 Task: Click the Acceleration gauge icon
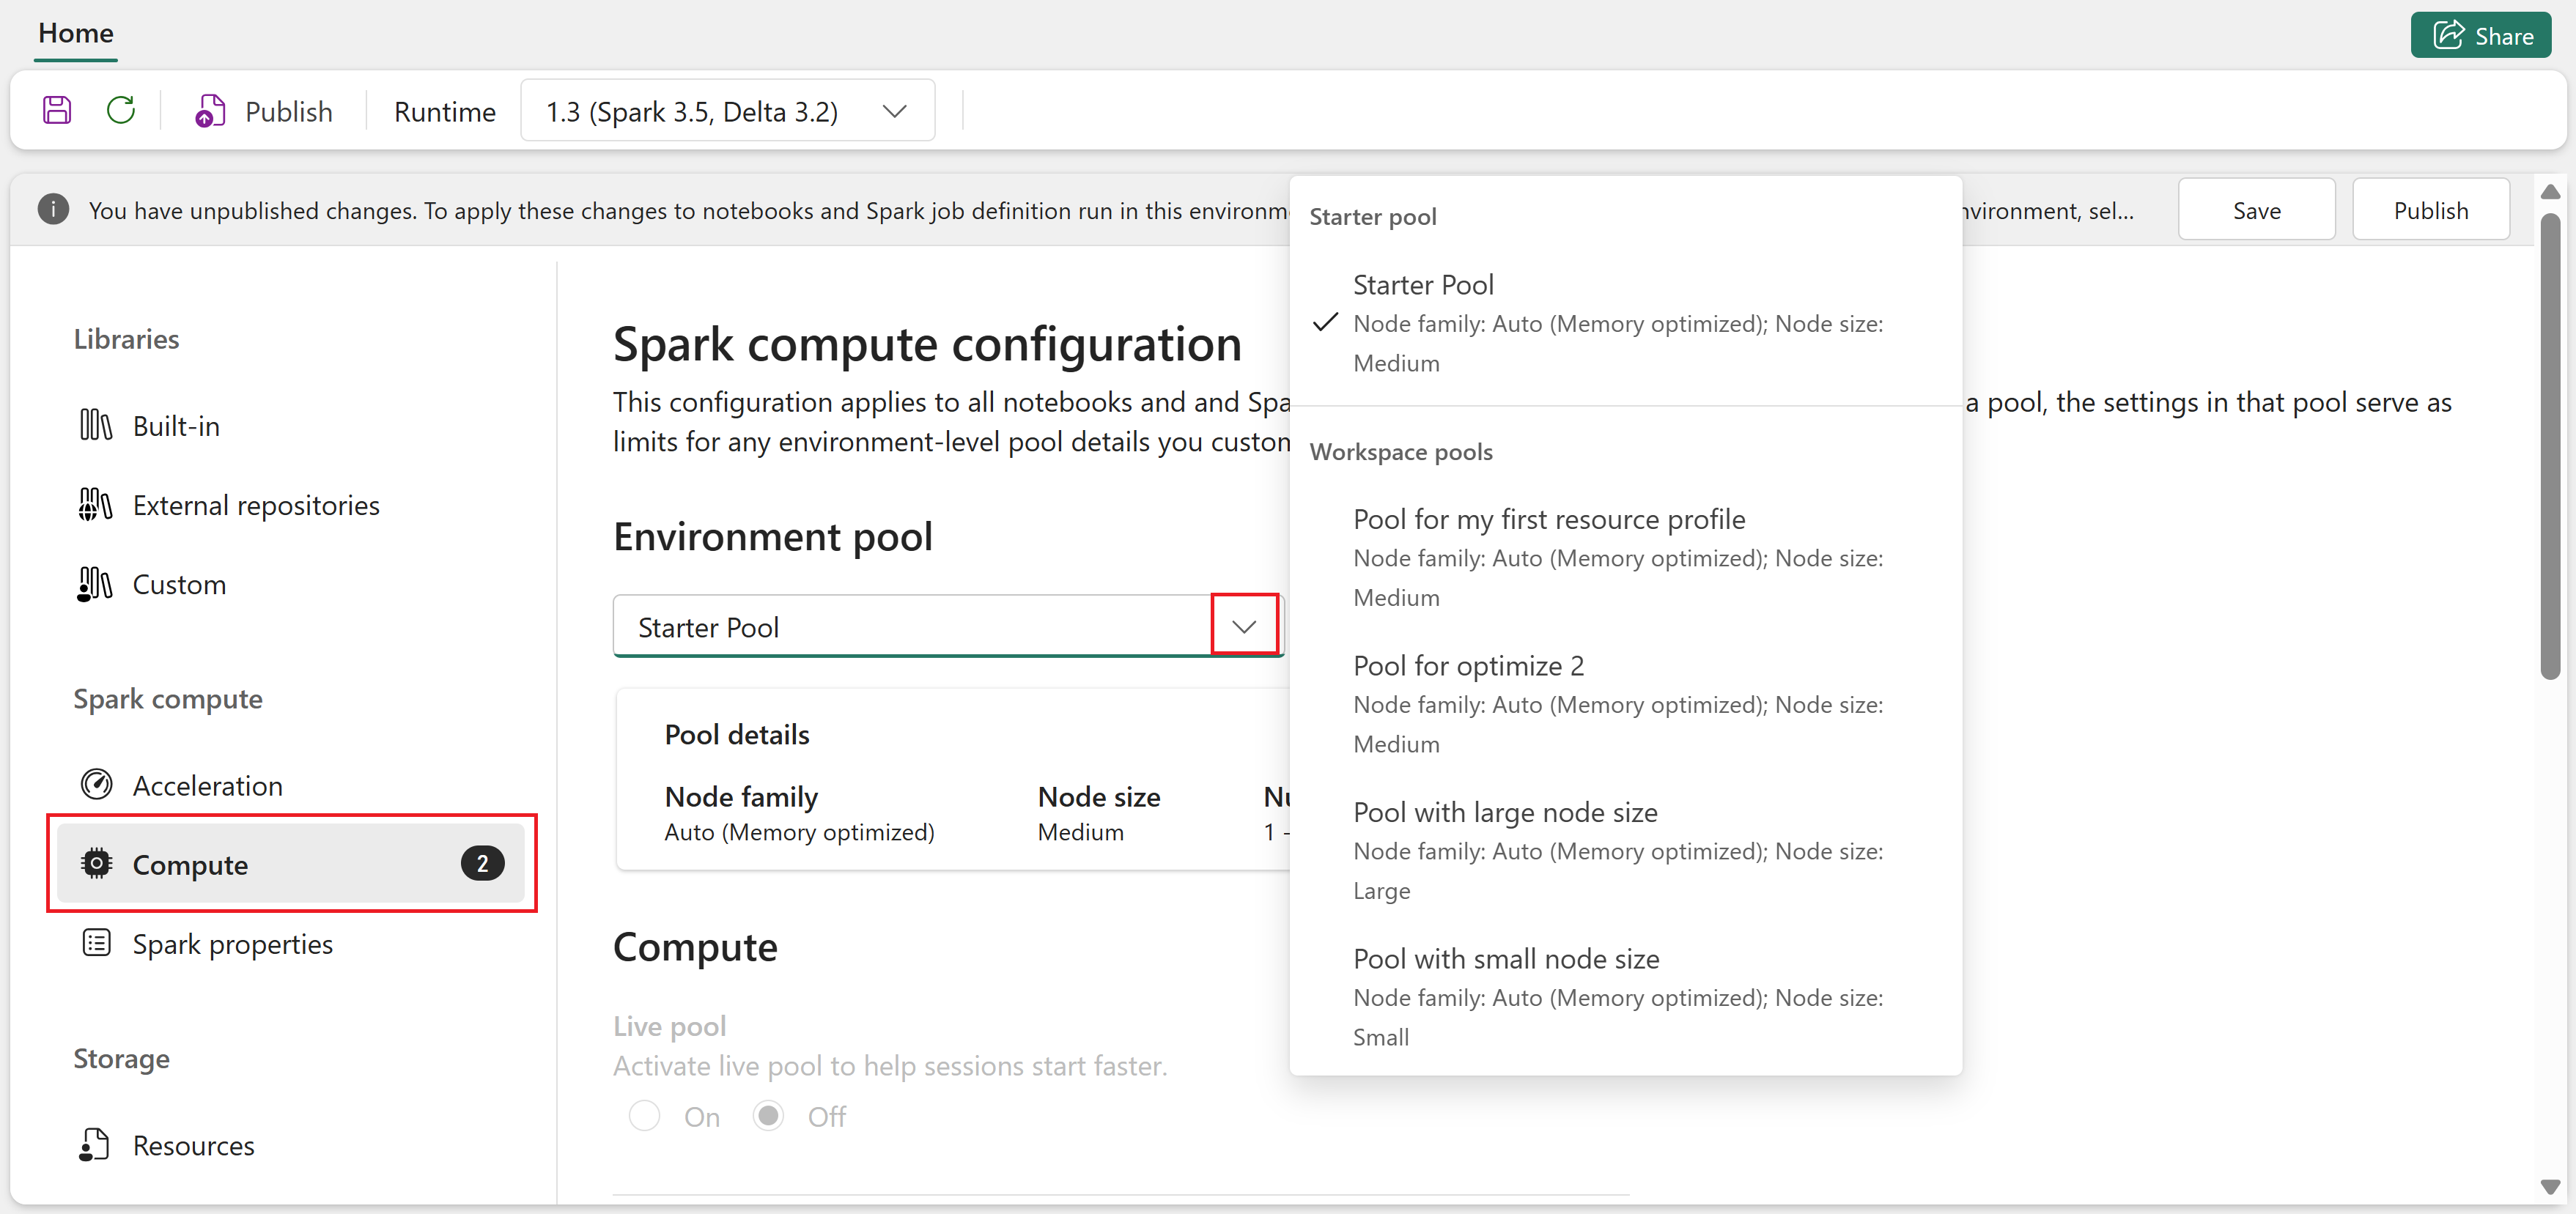[x=96, y=785]
